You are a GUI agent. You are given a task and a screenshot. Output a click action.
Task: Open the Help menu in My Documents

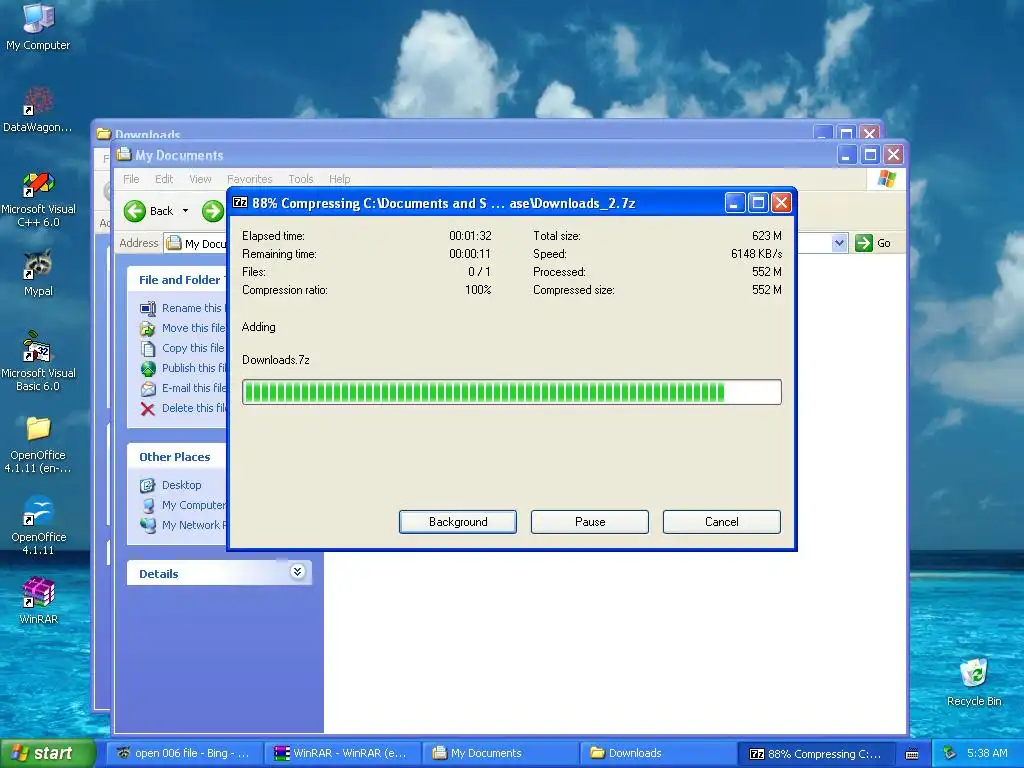click(x=339, y=179)
